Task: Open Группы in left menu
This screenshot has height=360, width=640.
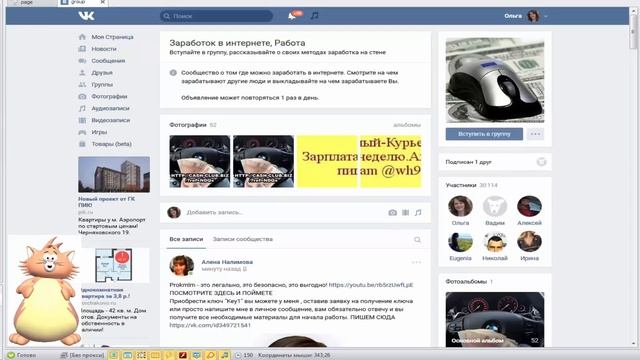Action: point(102,84)
